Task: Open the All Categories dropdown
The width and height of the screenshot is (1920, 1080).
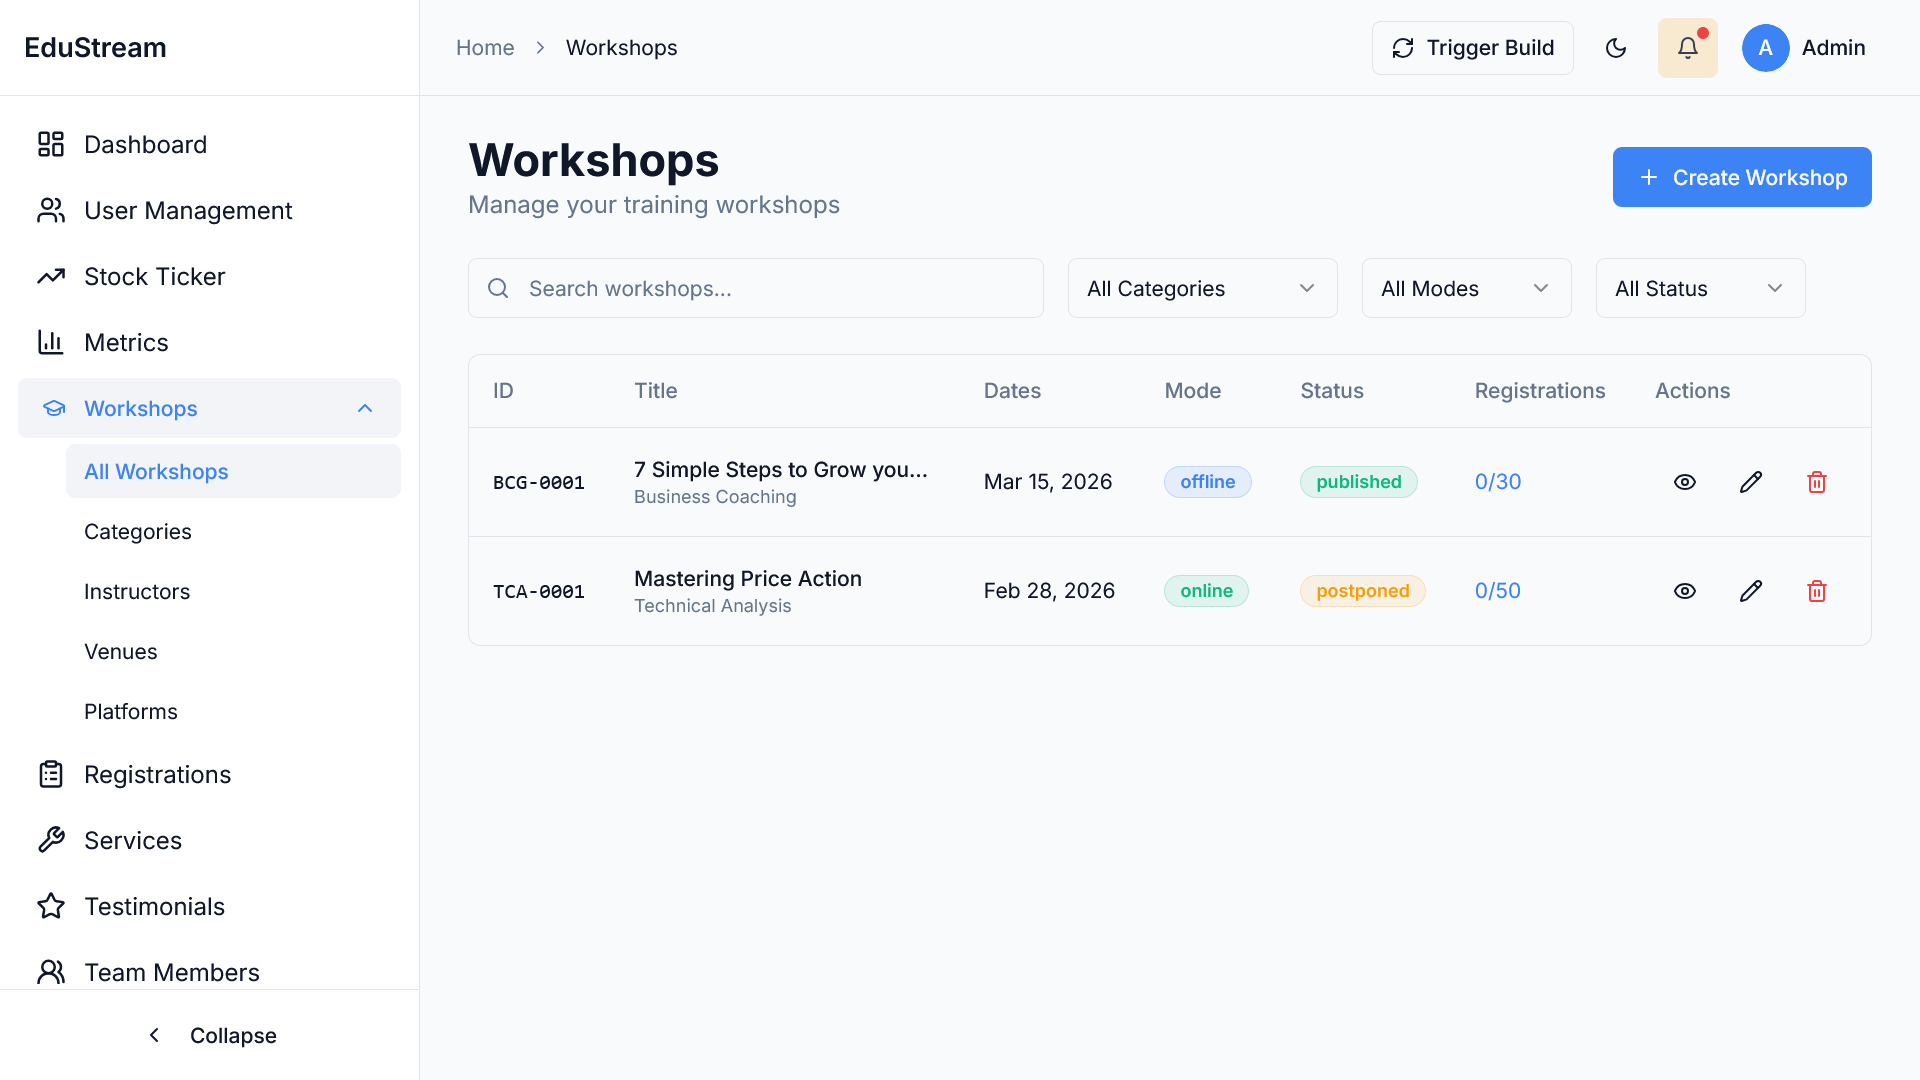Action: (x=1202, y=288)
